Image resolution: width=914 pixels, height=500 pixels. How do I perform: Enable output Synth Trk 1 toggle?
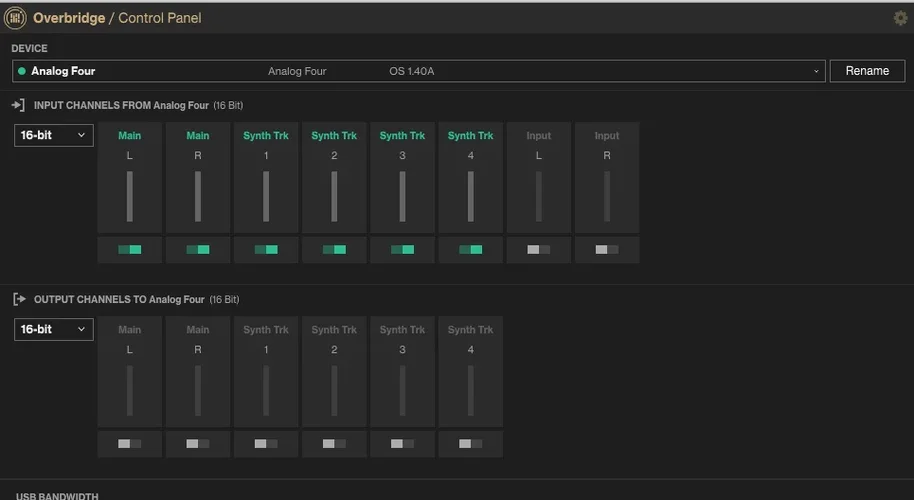point(266,443)
